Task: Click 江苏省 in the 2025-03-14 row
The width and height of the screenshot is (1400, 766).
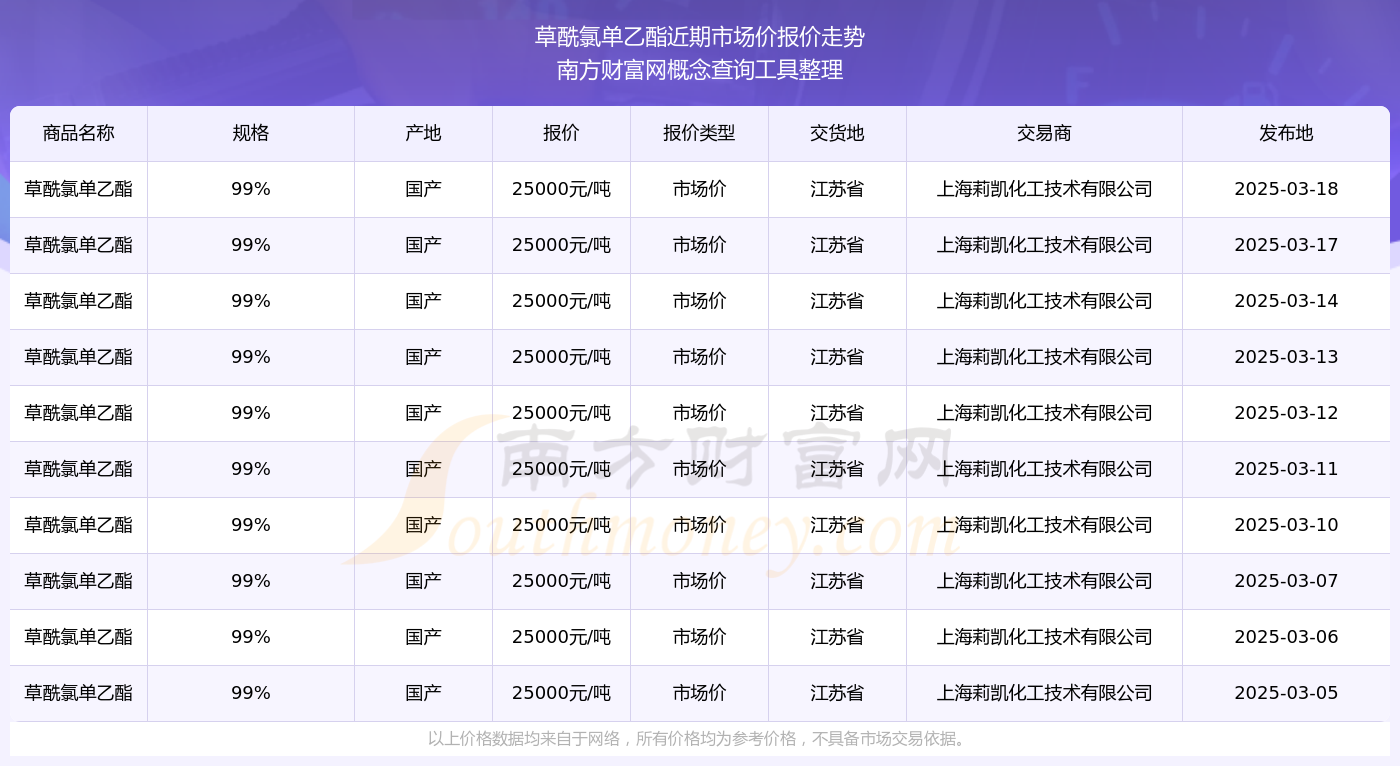Action: tap(837, 301)
